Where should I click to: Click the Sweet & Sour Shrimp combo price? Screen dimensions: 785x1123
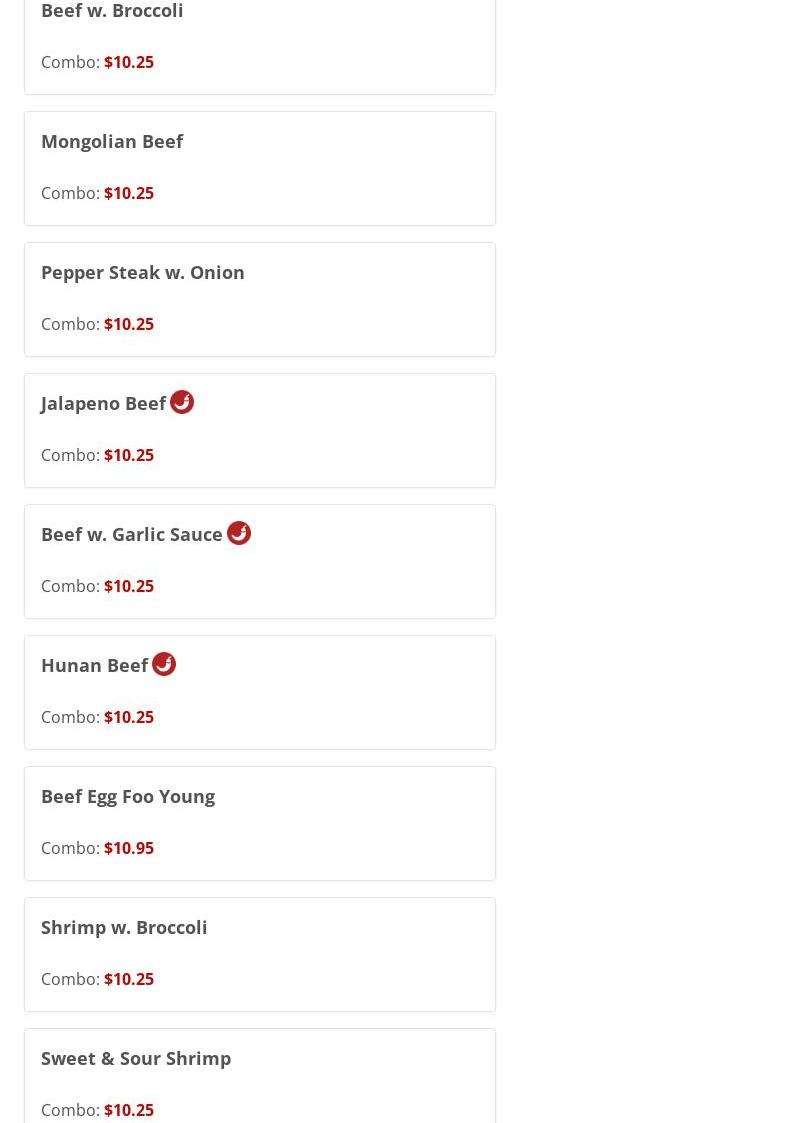(x=129, y=1110)
